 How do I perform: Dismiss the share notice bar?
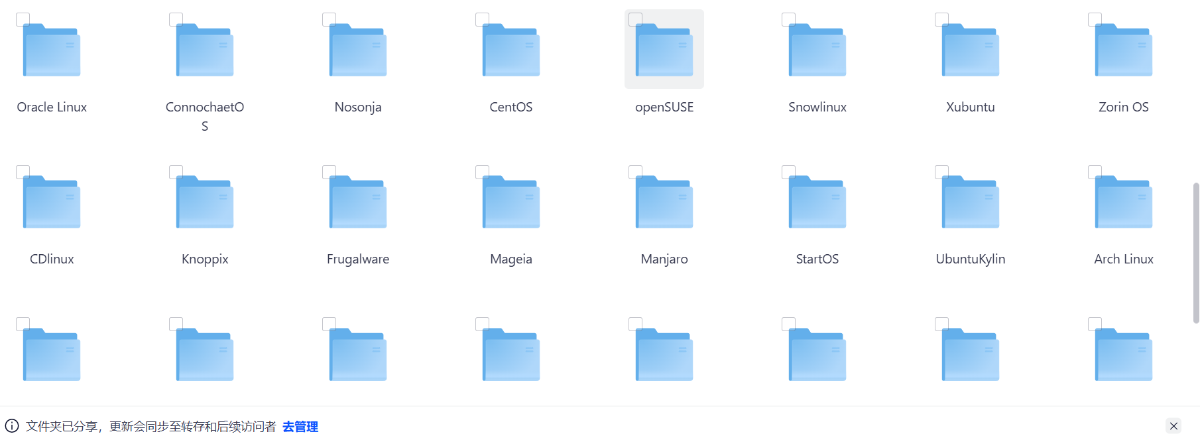point(1174,426)
